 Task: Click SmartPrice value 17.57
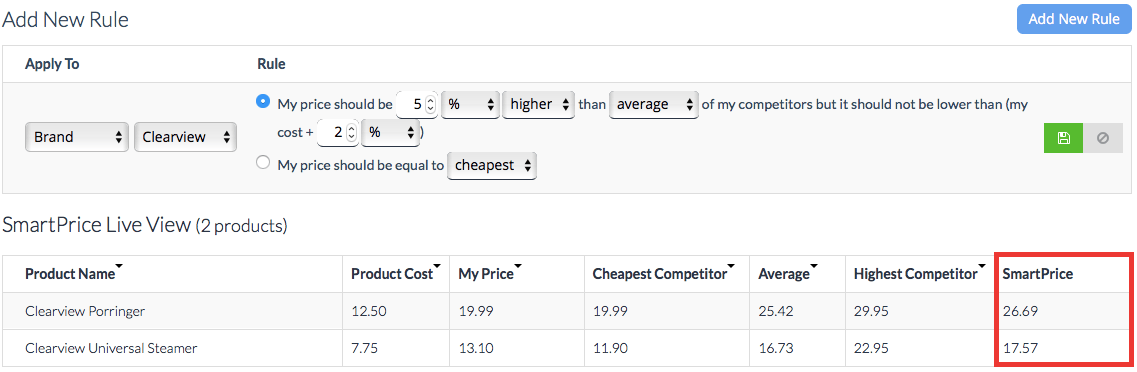point(1020,348)
